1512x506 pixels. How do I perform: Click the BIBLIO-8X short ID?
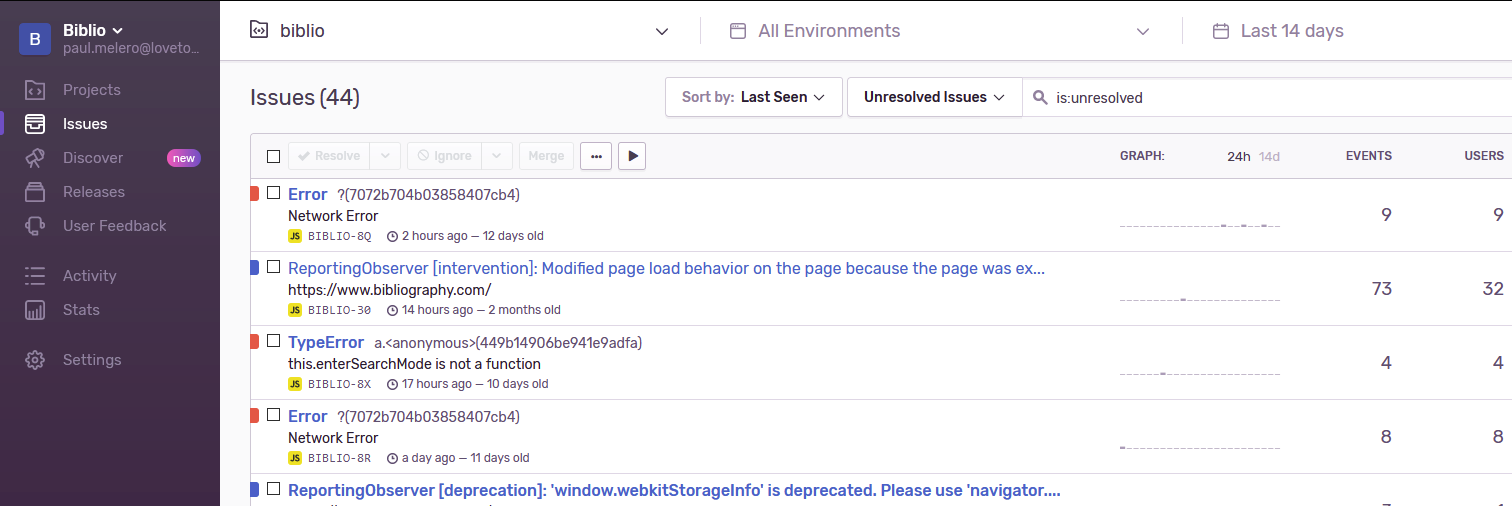339,384
